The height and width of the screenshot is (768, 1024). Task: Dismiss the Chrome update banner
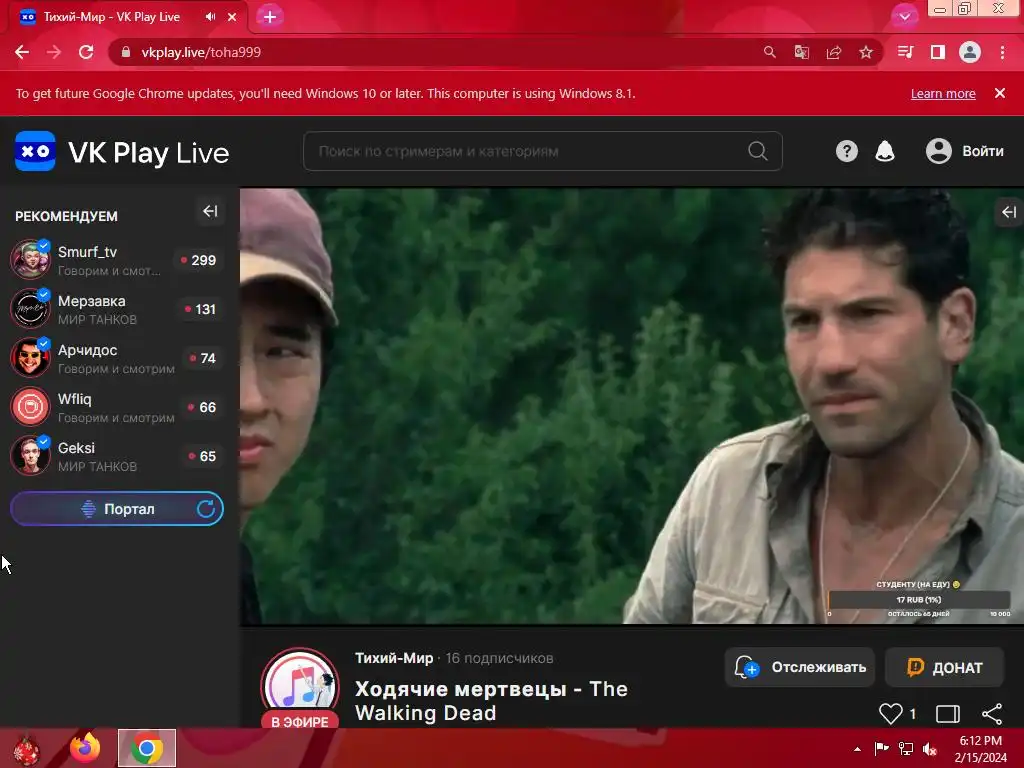point(1000,93)
